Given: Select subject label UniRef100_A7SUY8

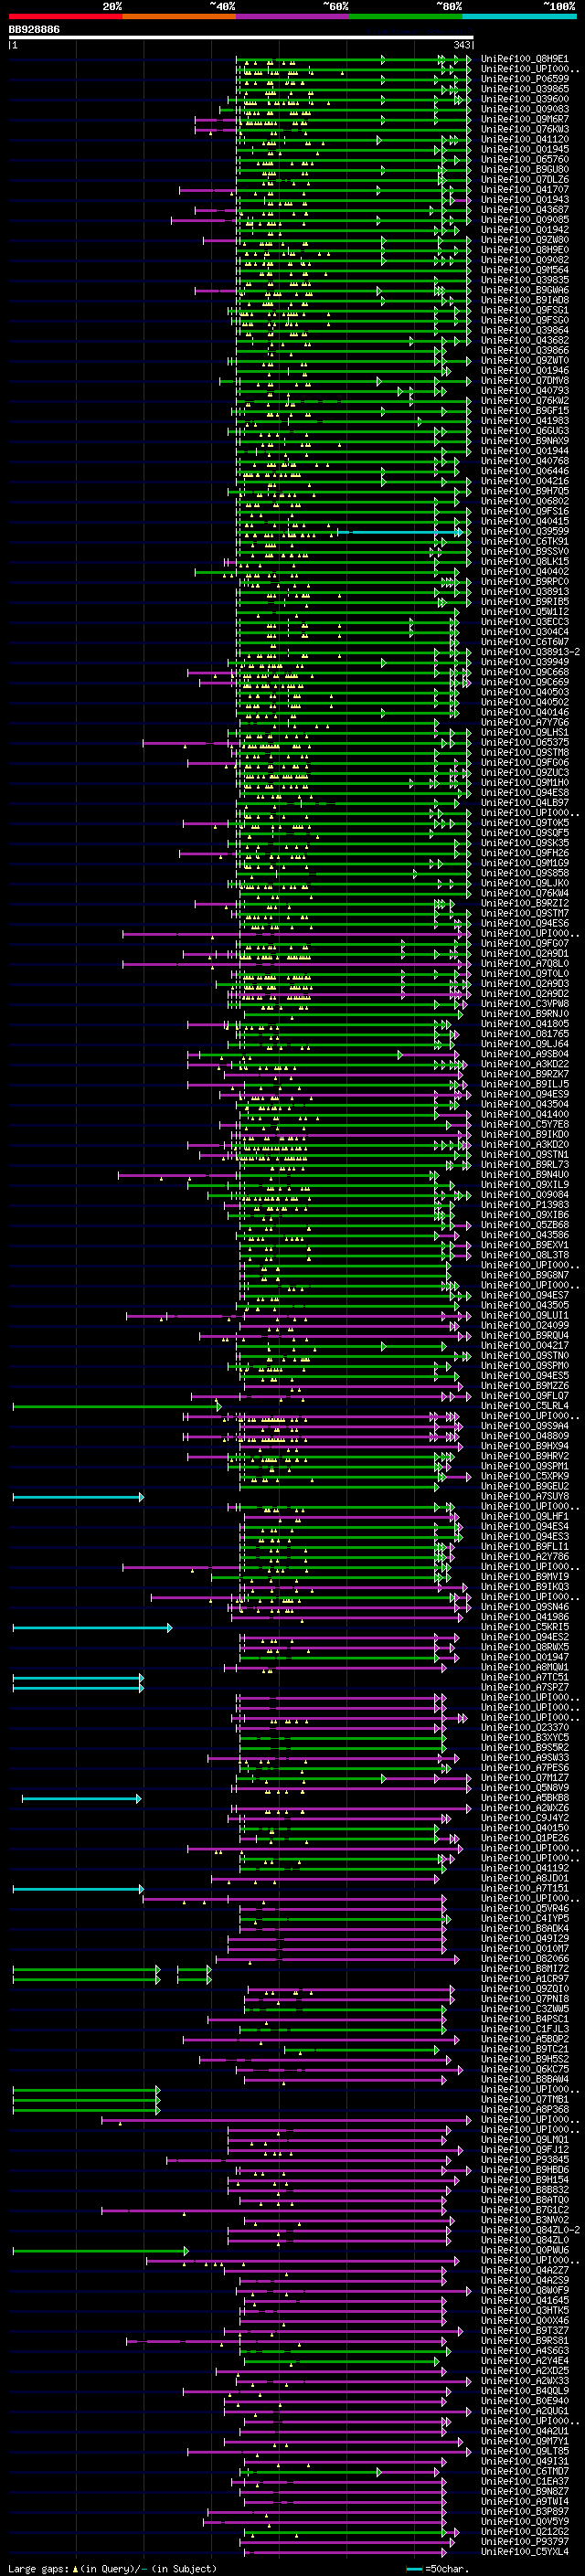Looking at the screenshot, I should pyautogui.click(x=524, y=1497).
